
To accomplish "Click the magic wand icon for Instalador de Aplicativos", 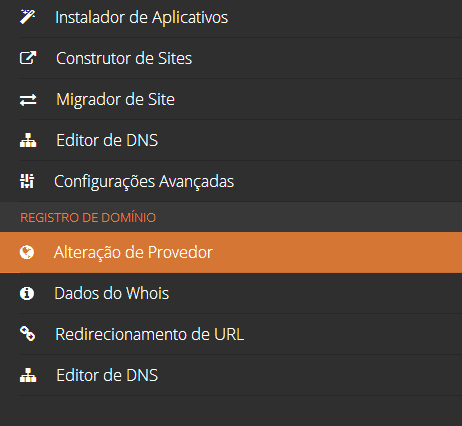I will (27, 17).
